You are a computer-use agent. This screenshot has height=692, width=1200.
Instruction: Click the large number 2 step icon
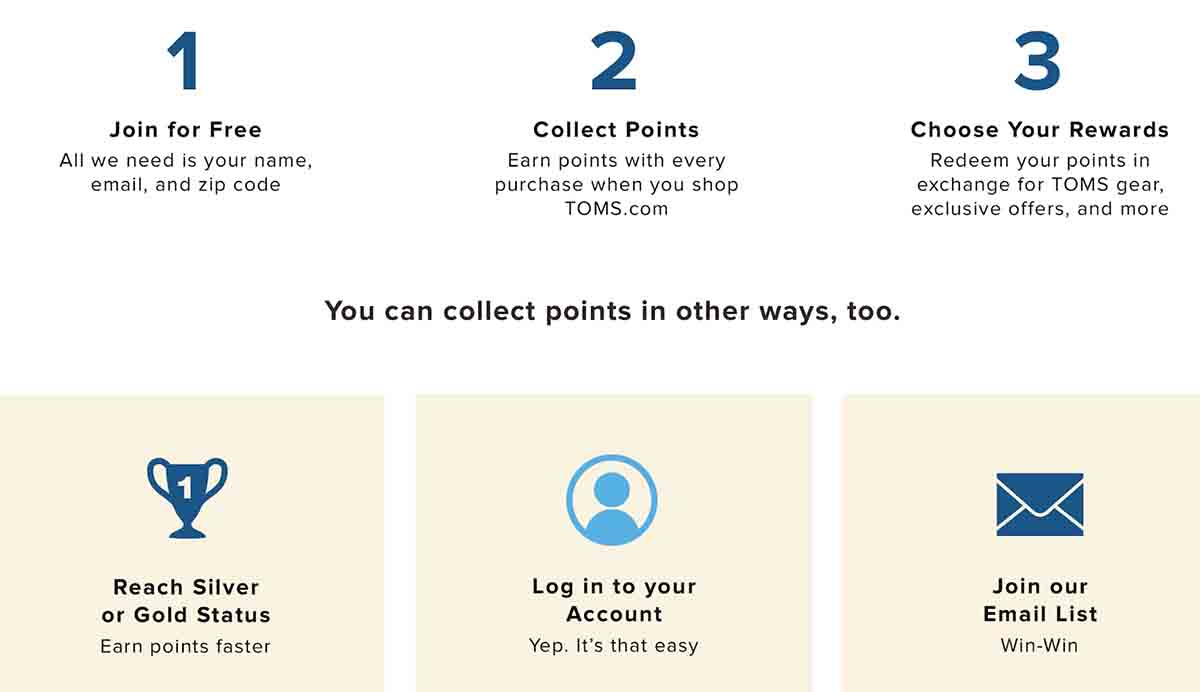614,60
